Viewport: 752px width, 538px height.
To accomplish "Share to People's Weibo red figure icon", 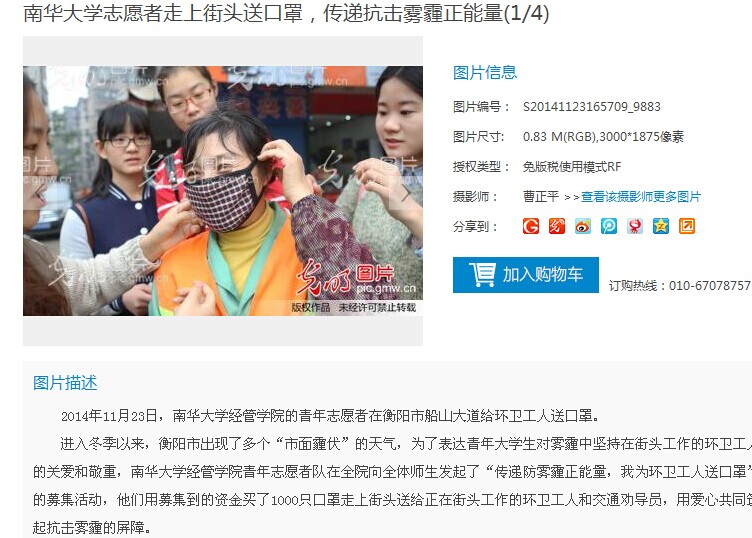I will click(x=634, y=226).
